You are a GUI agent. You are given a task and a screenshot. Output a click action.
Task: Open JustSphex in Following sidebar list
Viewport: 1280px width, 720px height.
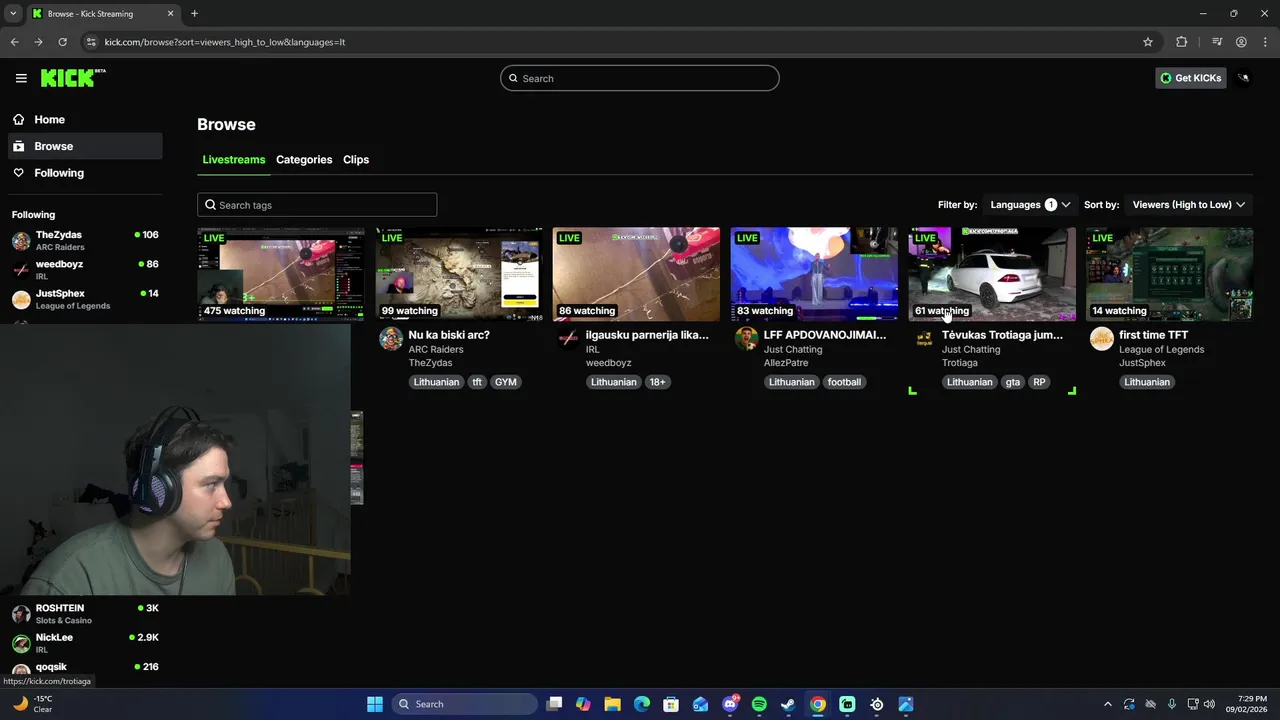pos(85,299)
